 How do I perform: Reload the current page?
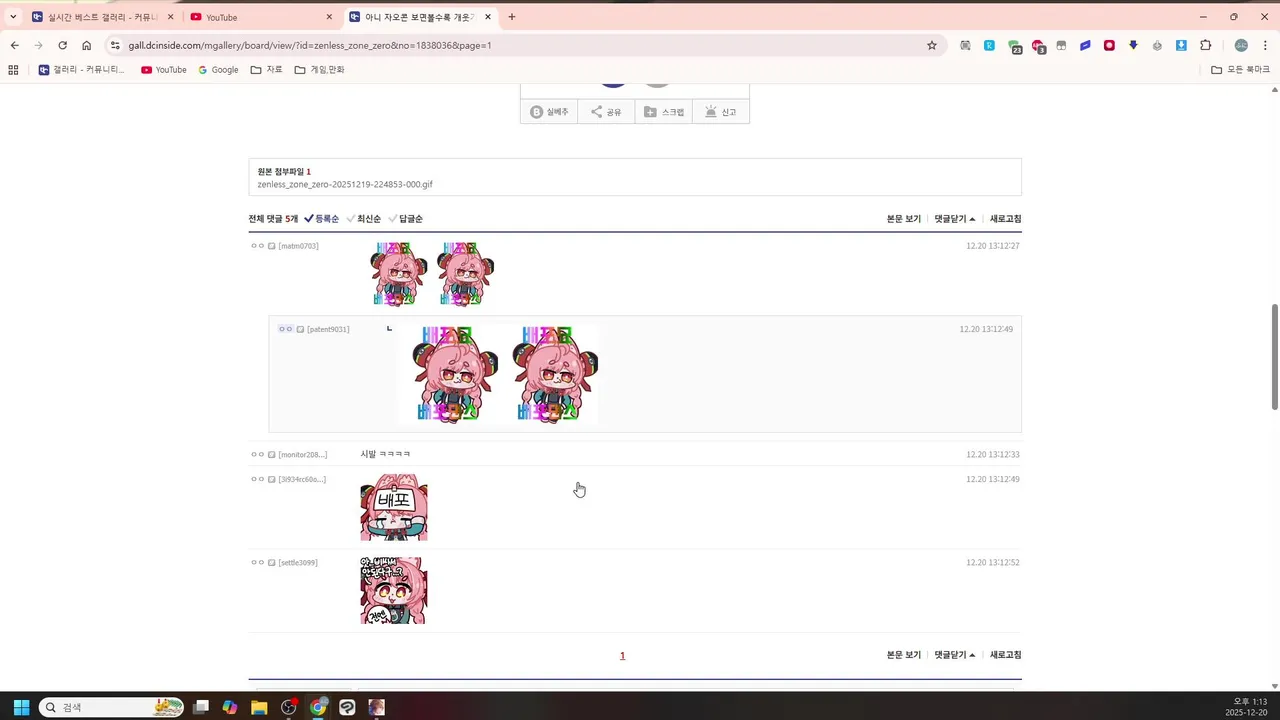coord(62,45)
